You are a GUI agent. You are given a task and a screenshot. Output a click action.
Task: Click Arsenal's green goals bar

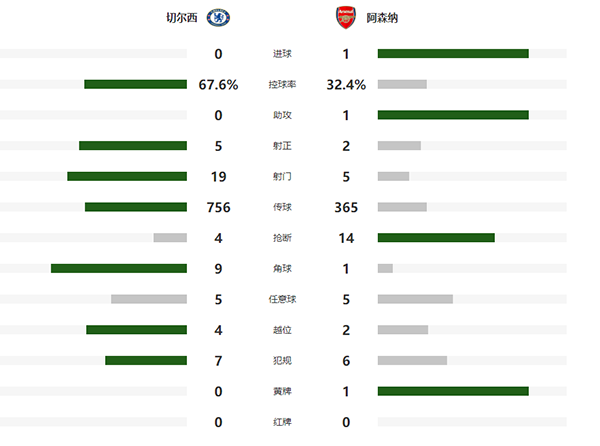point(453,54)
